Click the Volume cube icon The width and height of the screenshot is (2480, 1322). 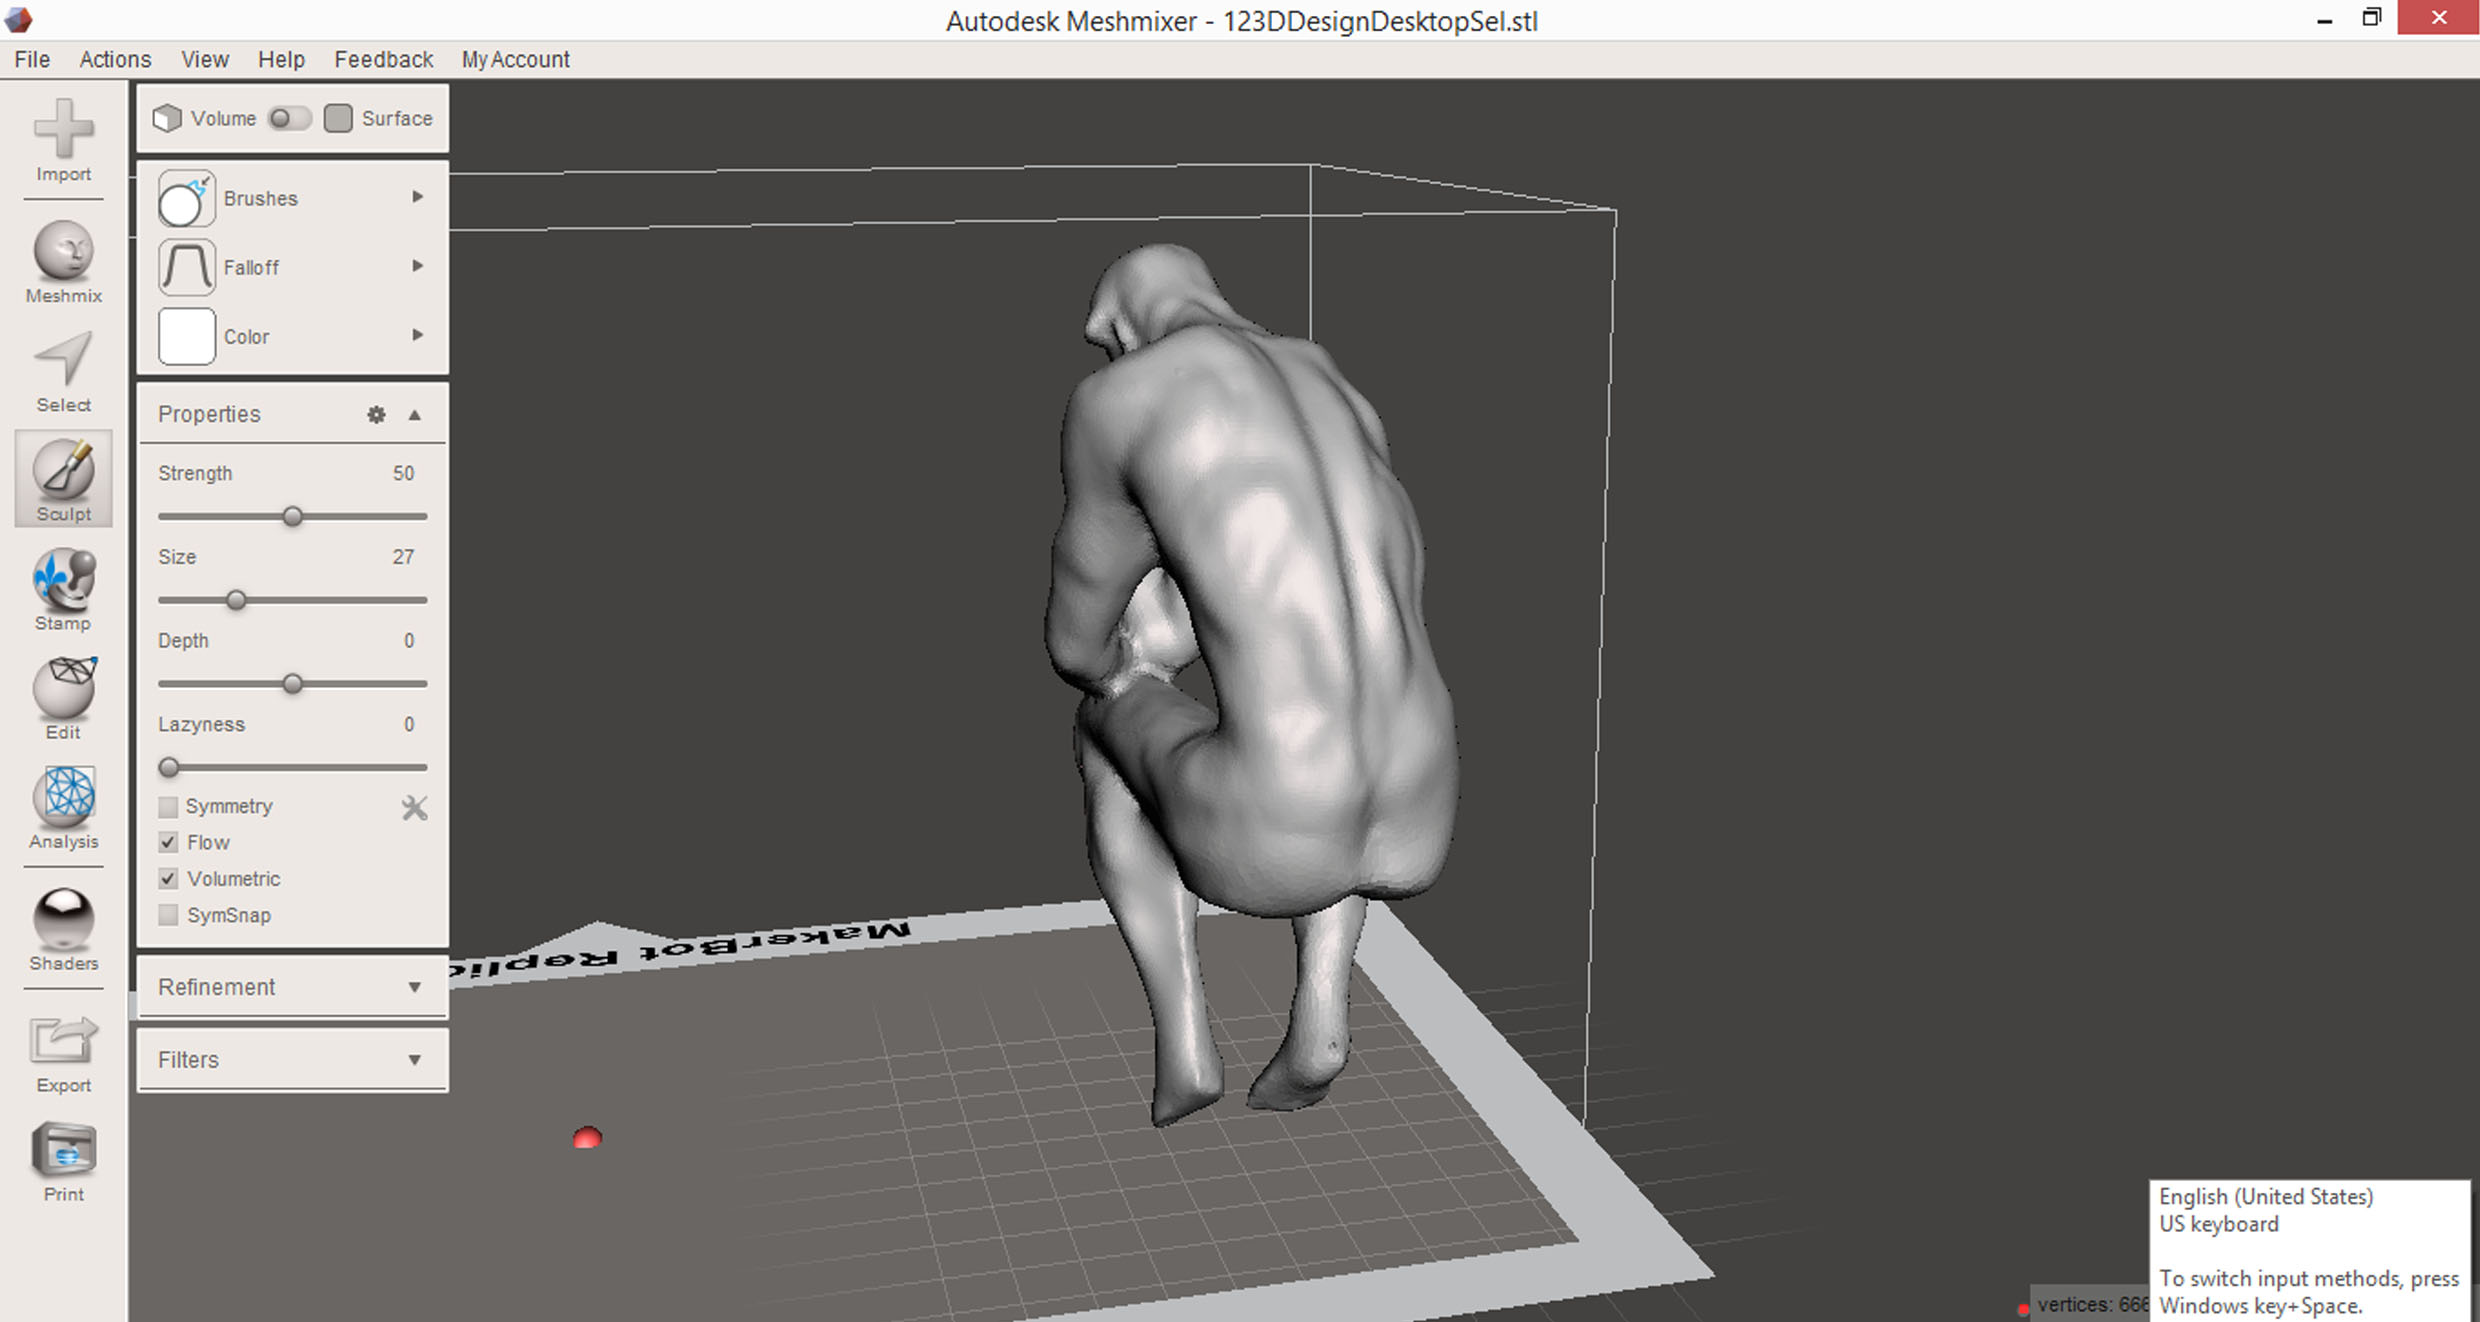coord(167,118)
